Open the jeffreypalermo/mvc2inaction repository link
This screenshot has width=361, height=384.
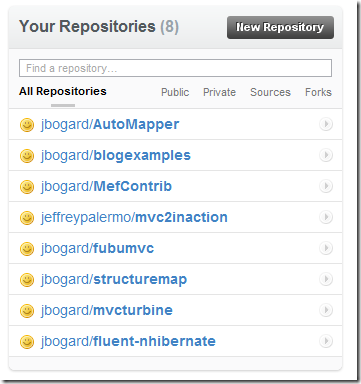(134, 218)
